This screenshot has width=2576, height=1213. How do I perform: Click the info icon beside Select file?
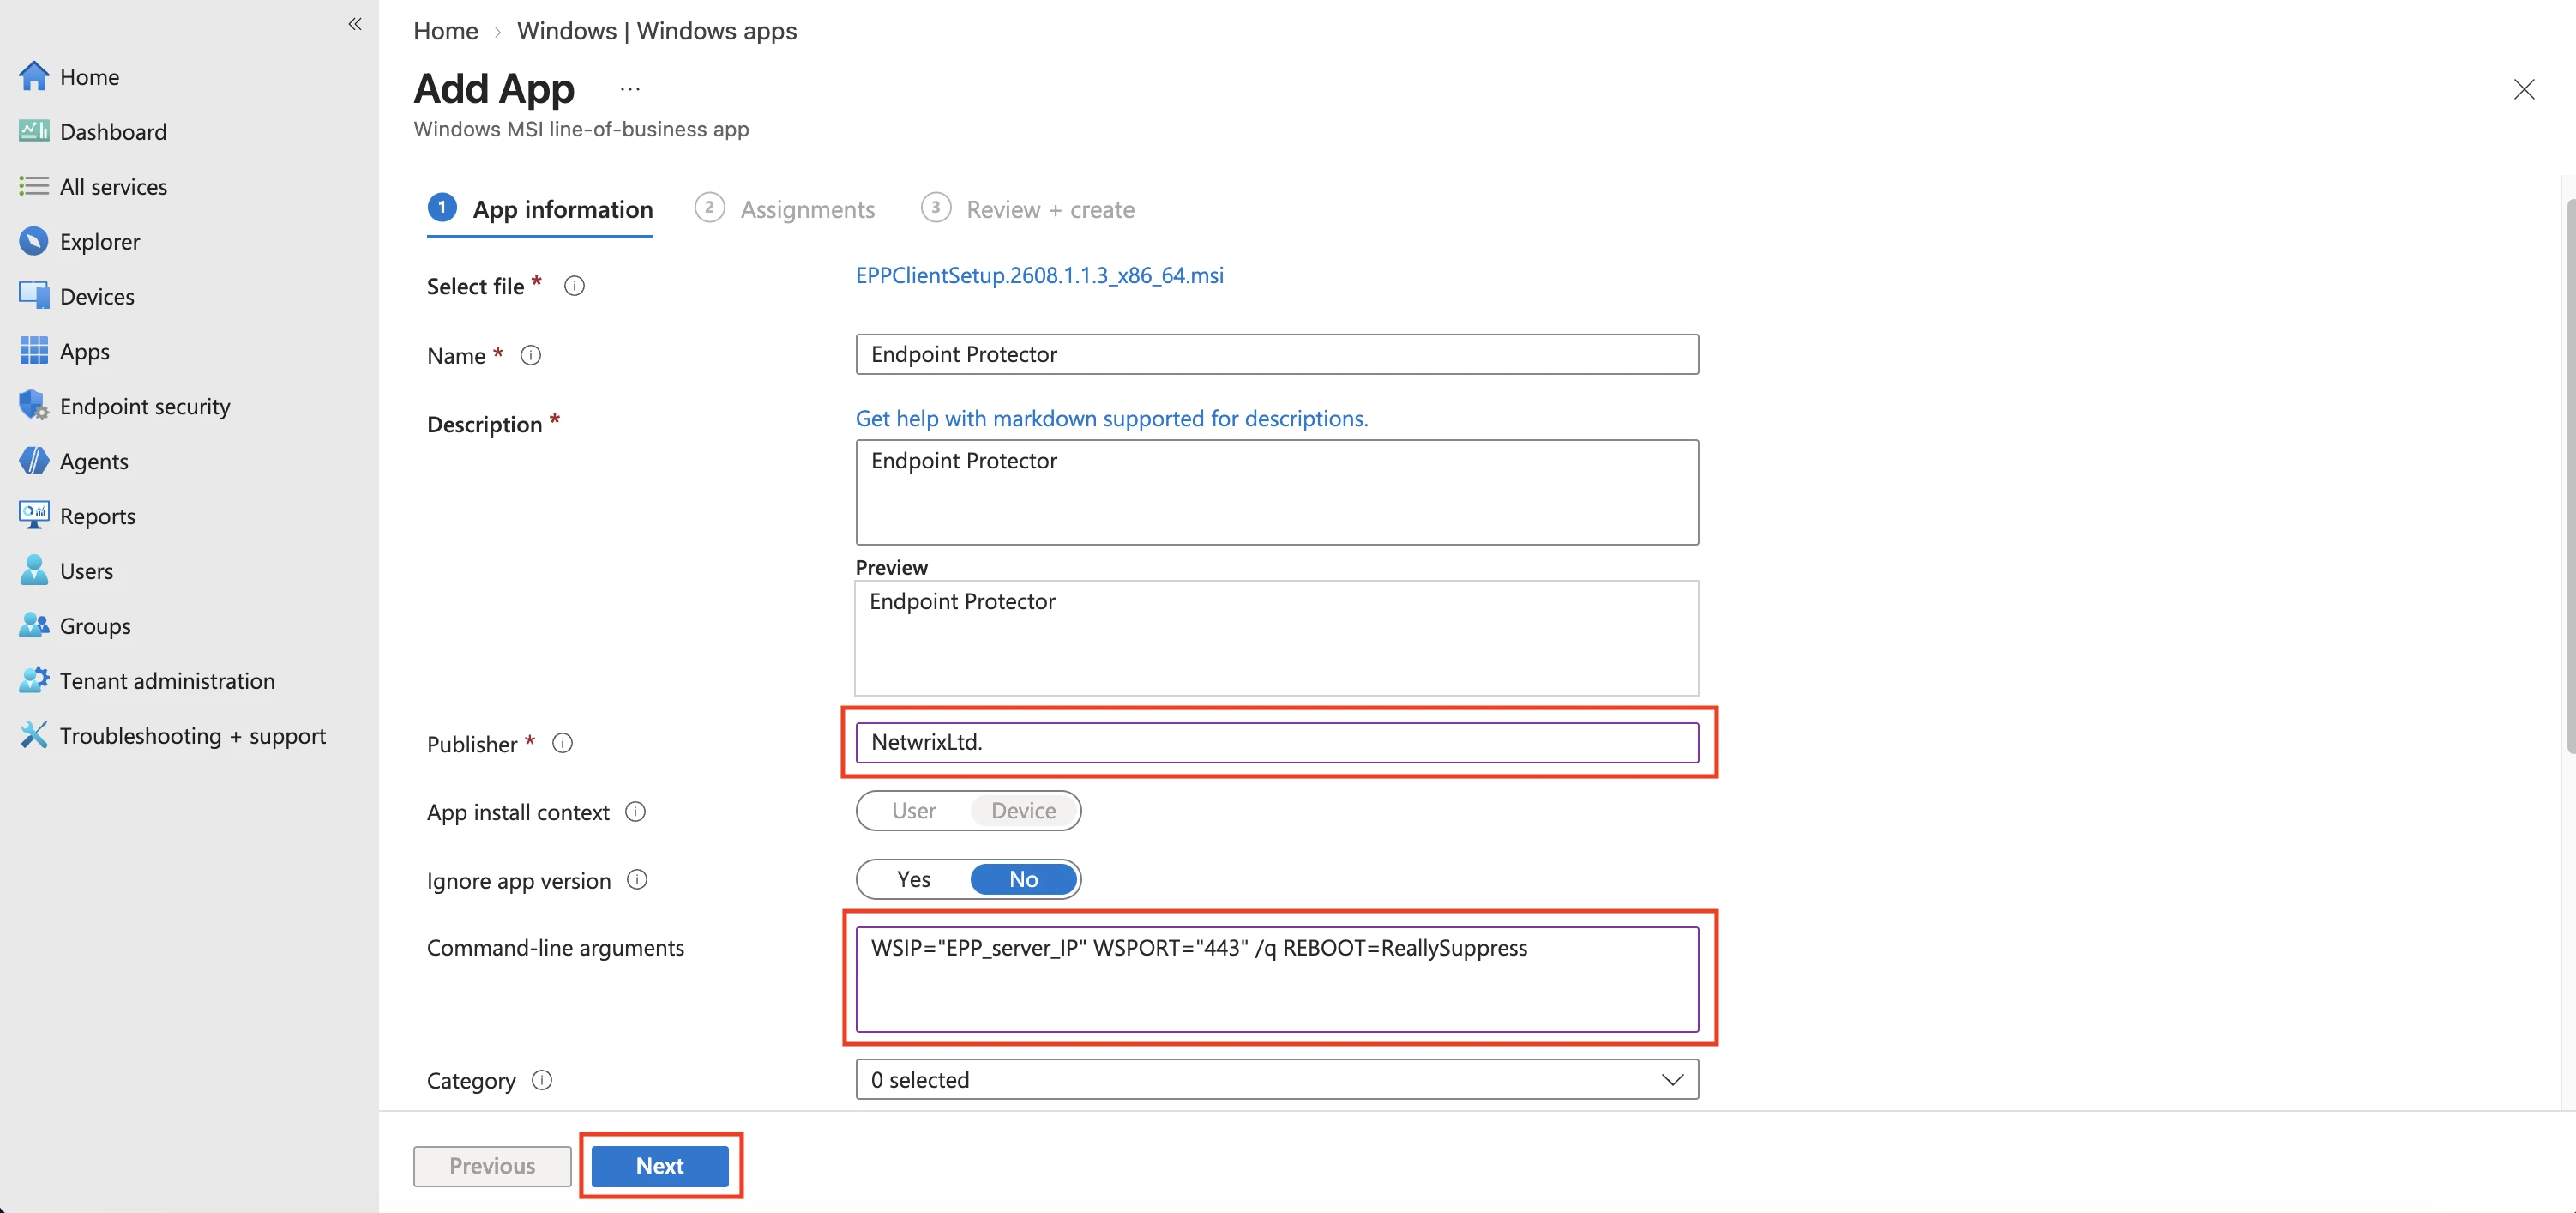[574, 286]
